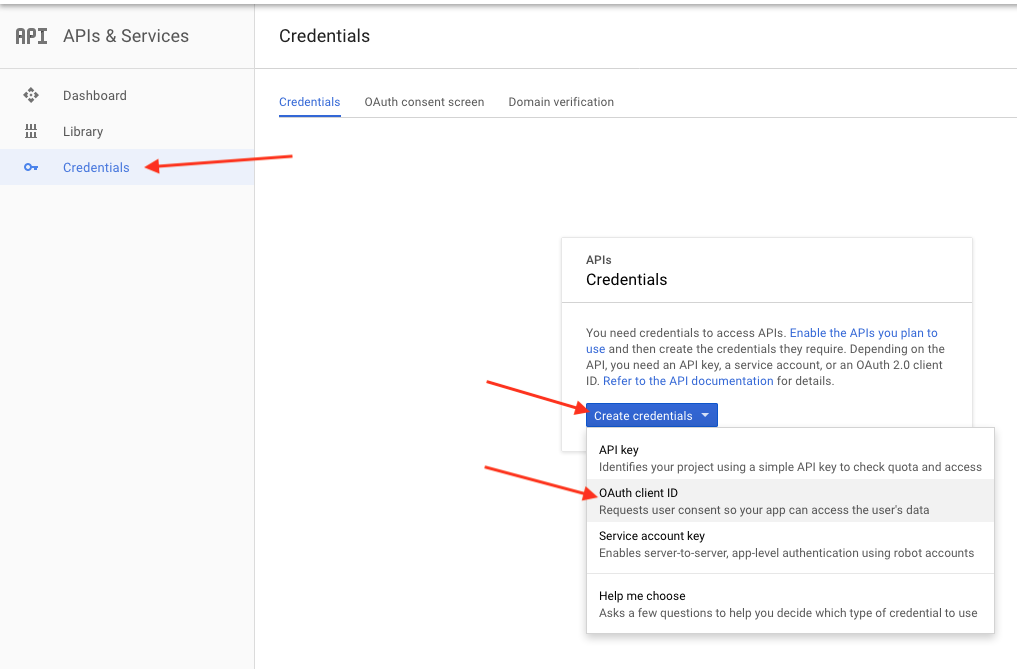Viewport: 1017px width, 669px height.
Task: Switch to Domain verification tab
Action: point(561,102)
